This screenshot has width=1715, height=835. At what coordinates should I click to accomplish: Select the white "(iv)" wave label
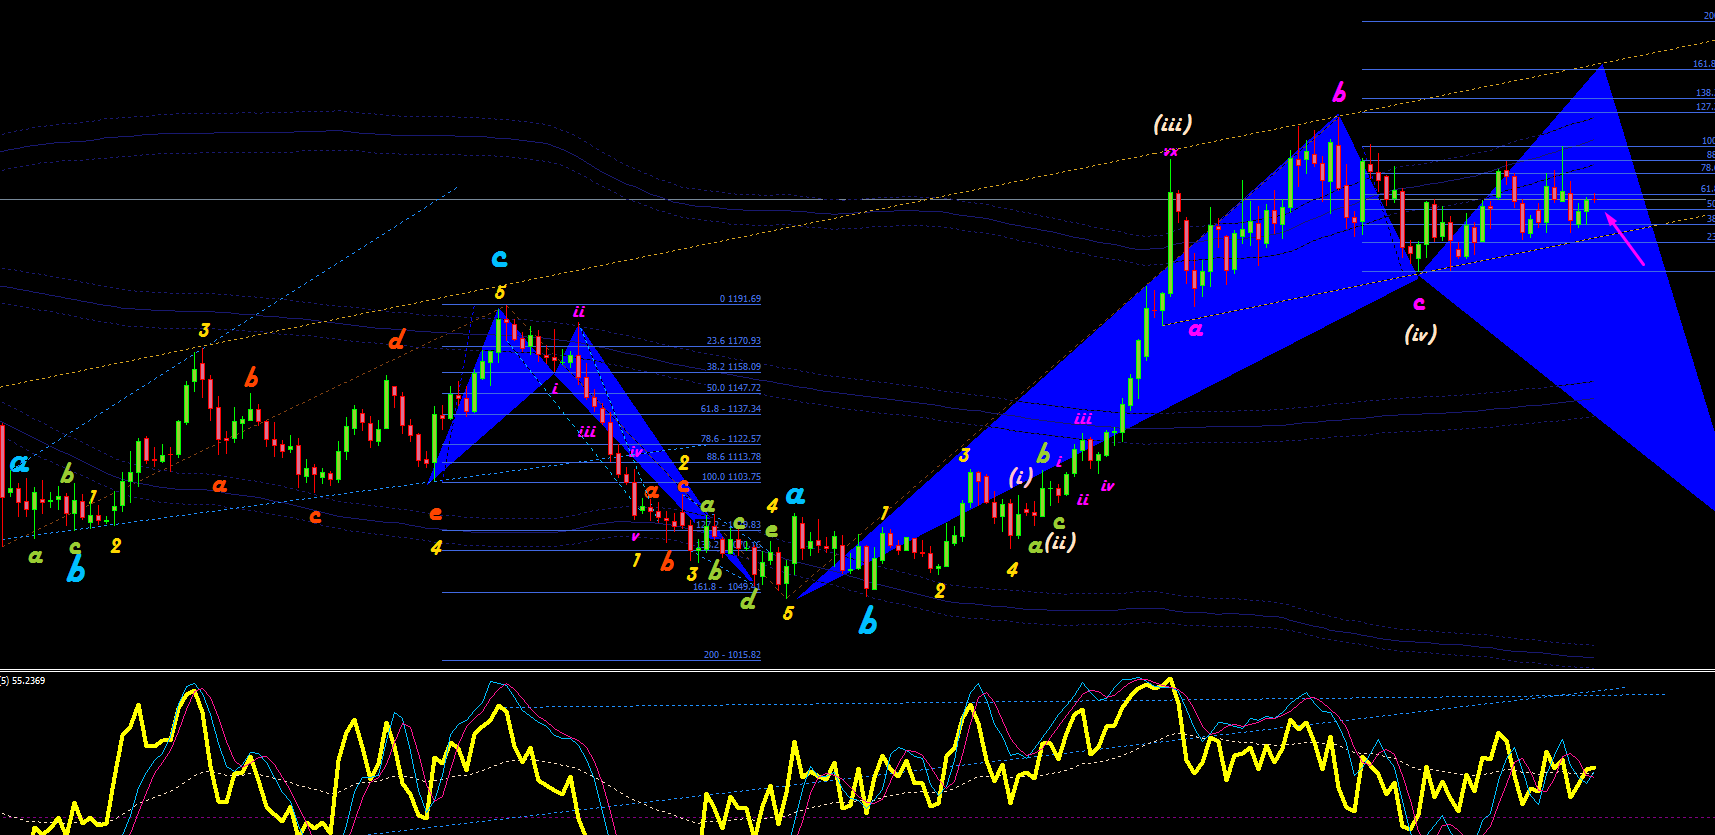coord(1420,334)
